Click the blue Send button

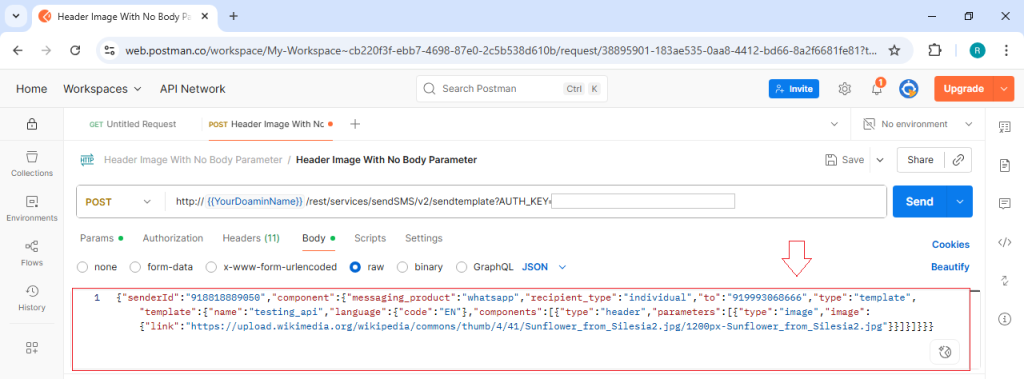coord(920,201)
